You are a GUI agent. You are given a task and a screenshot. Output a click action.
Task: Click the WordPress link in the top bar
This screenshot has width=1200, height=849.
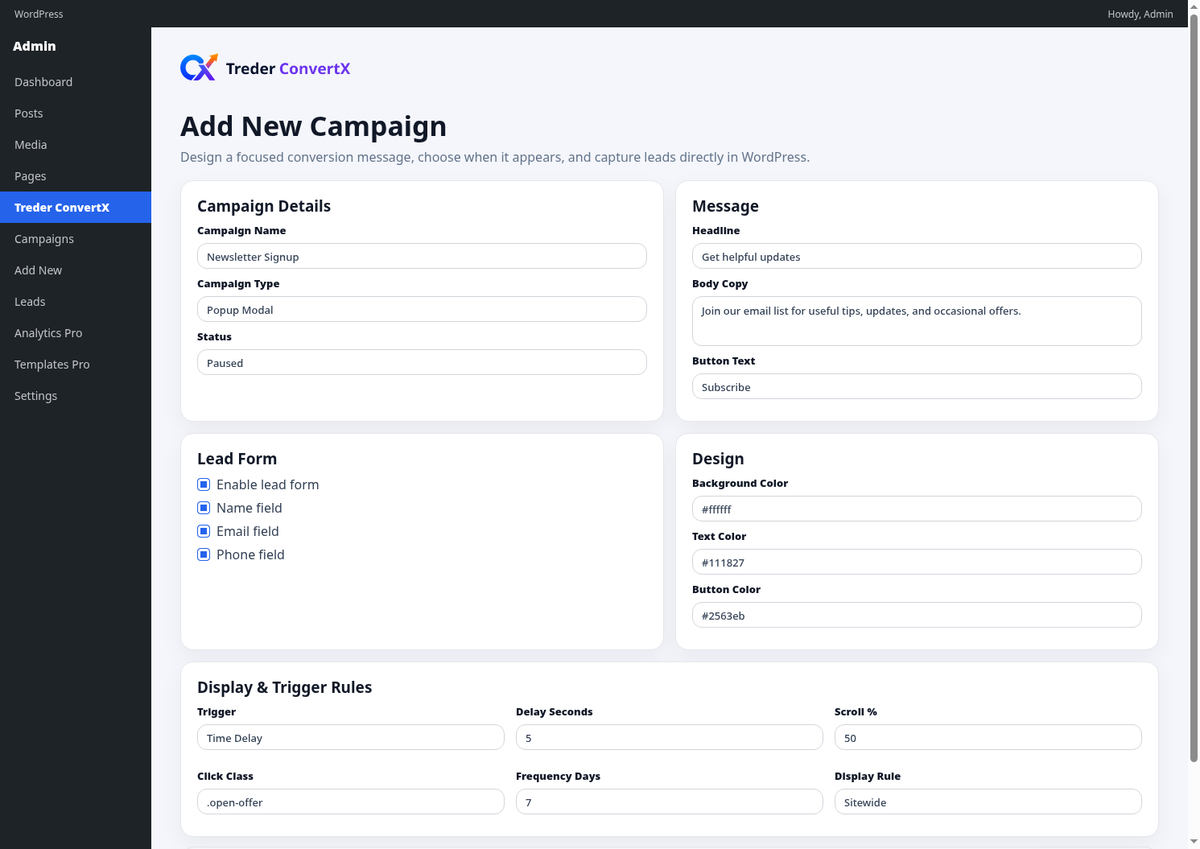pos(38,14)
